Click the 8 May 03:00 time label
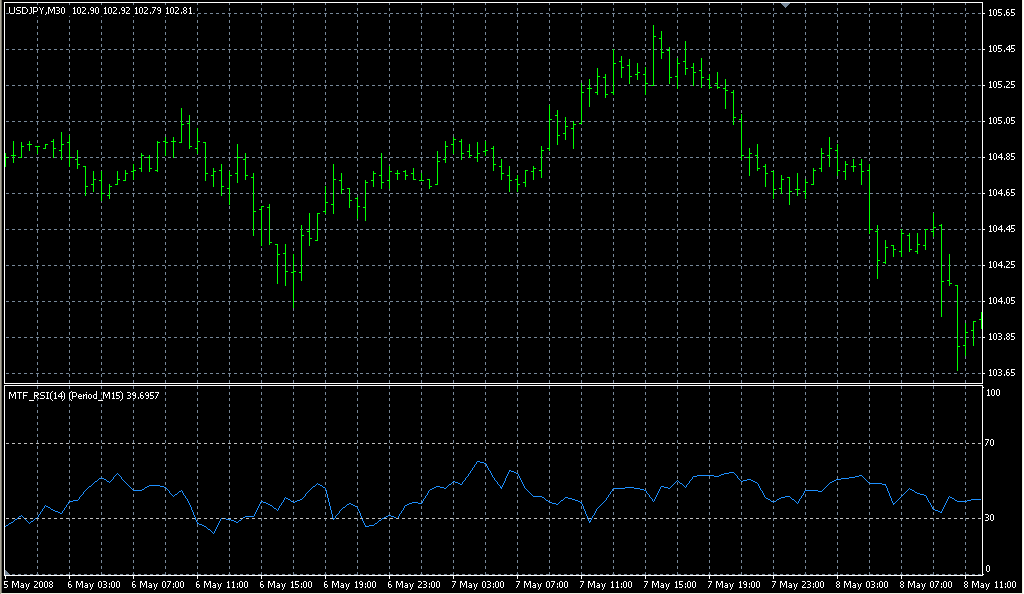 (864, 584)
